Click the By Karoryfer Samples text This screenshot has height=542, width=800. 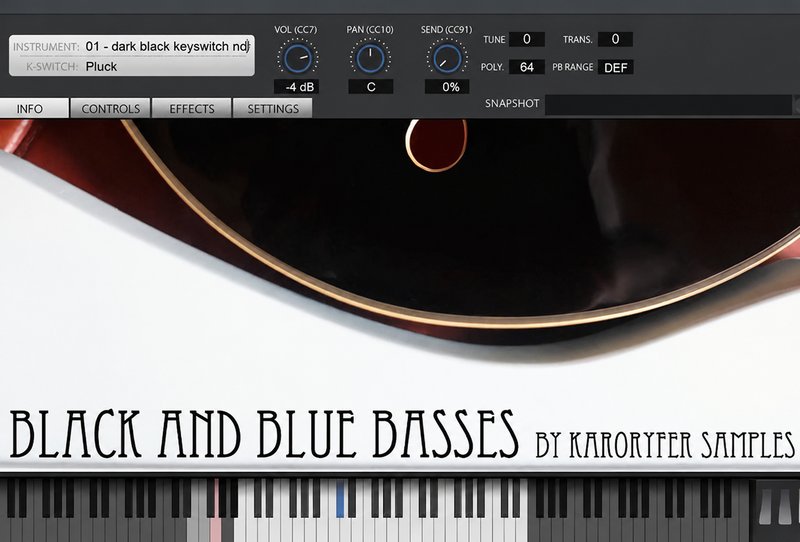pyautogui.click(x=665, y=445)
